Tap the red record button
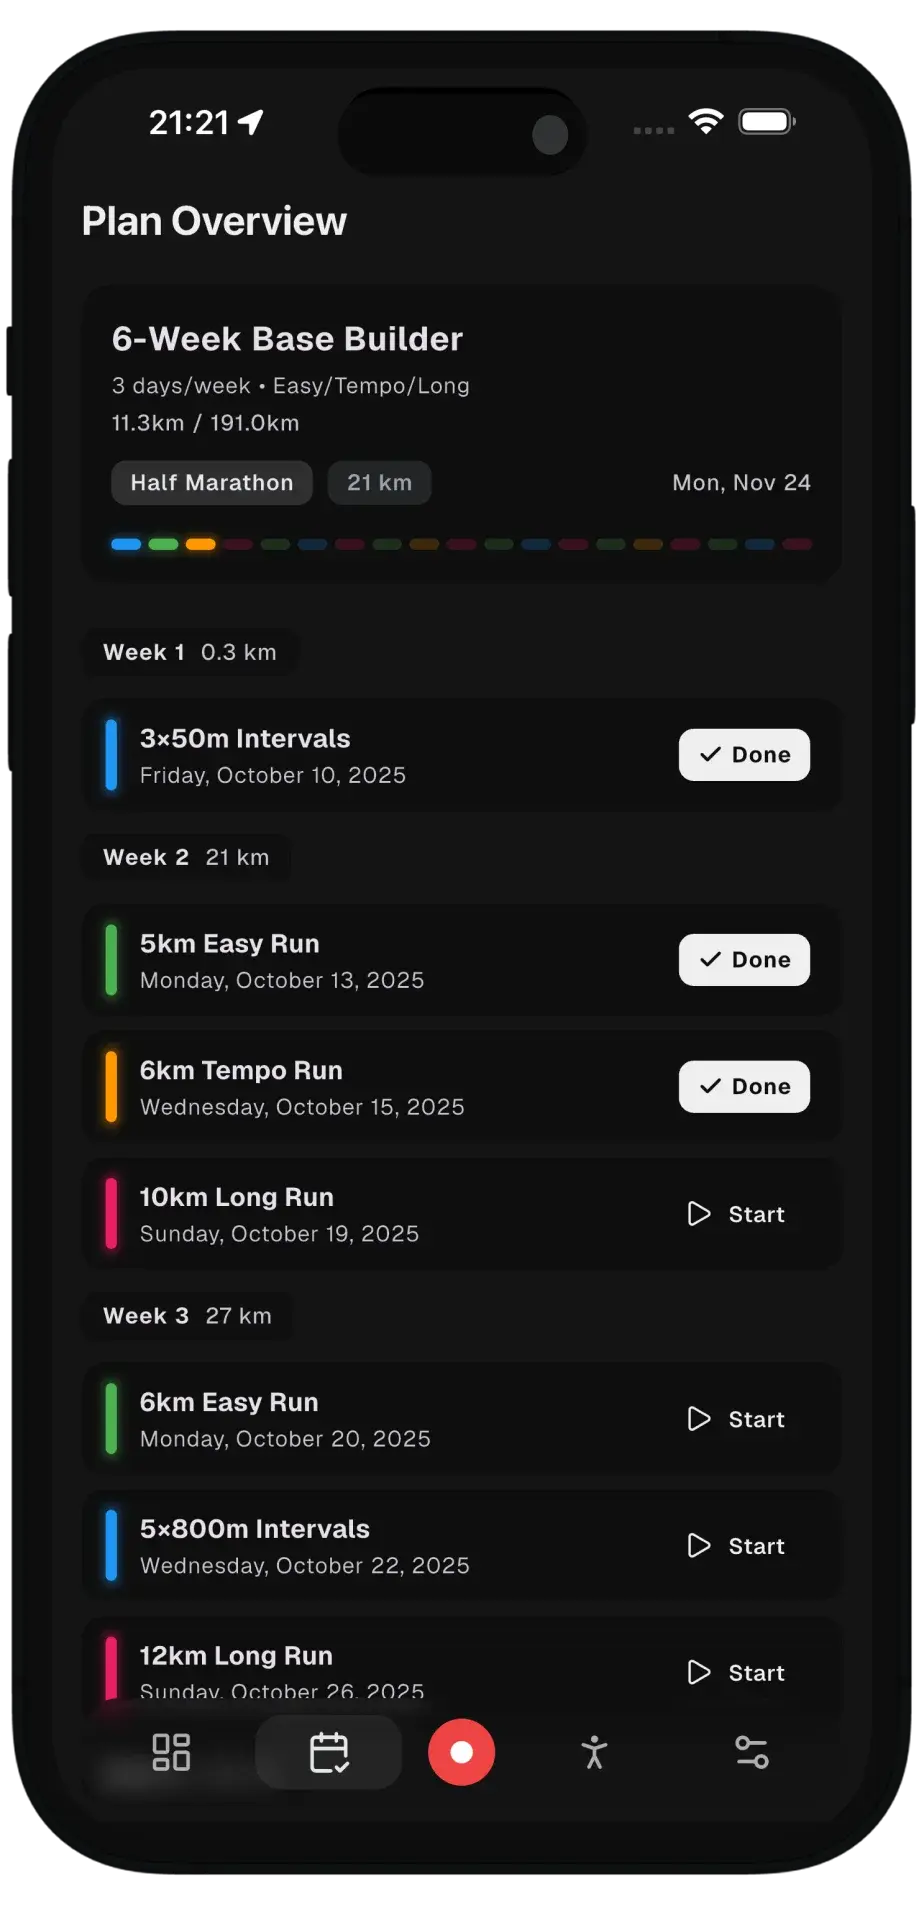921x1905 pixels. pos(461,1752)
